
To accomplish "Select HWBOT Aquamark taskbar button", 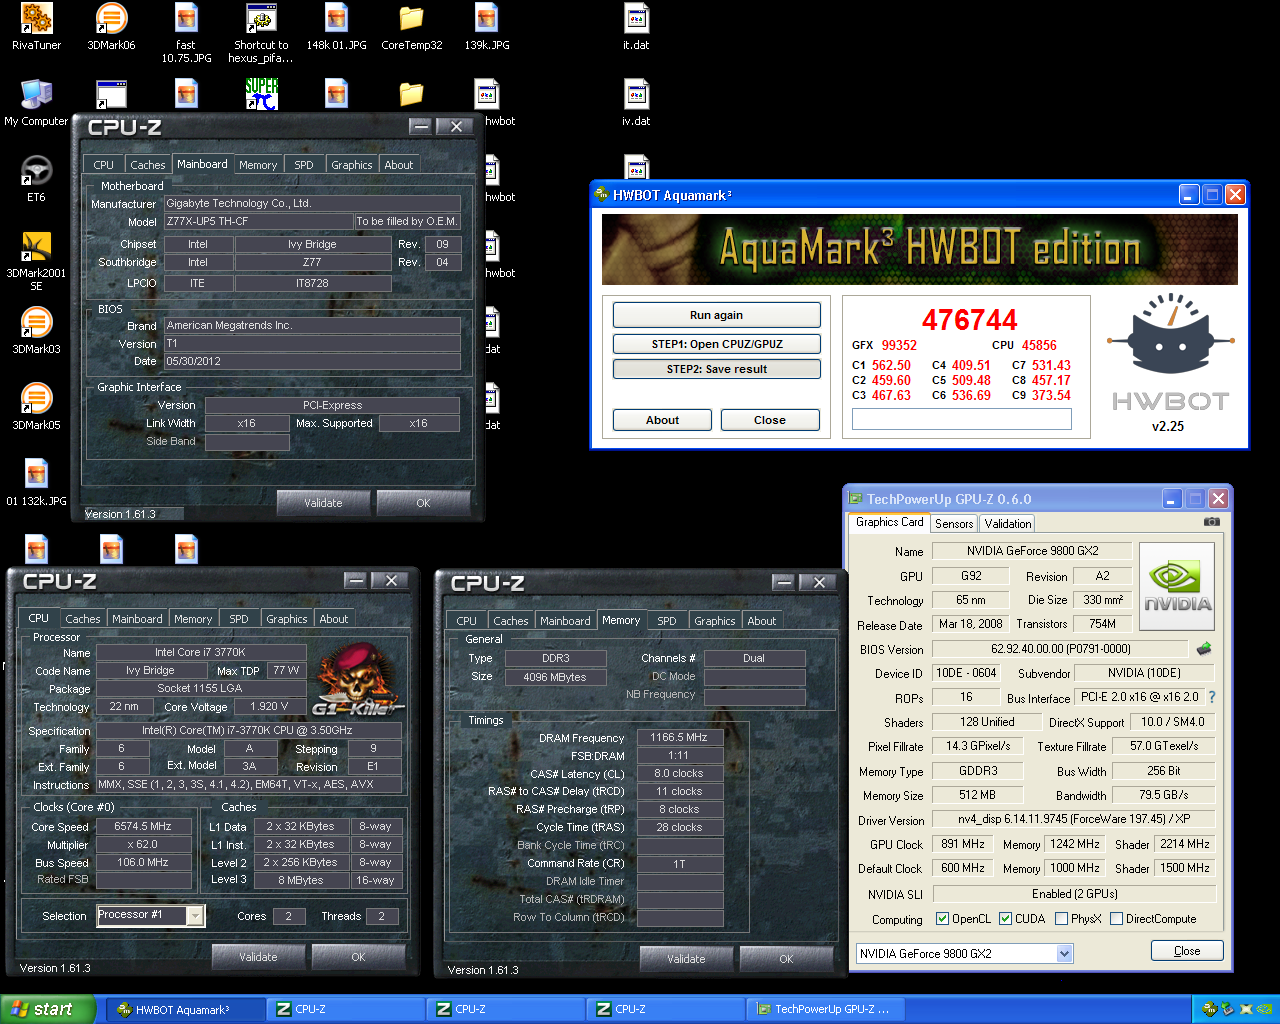I will pos(186,1009).
